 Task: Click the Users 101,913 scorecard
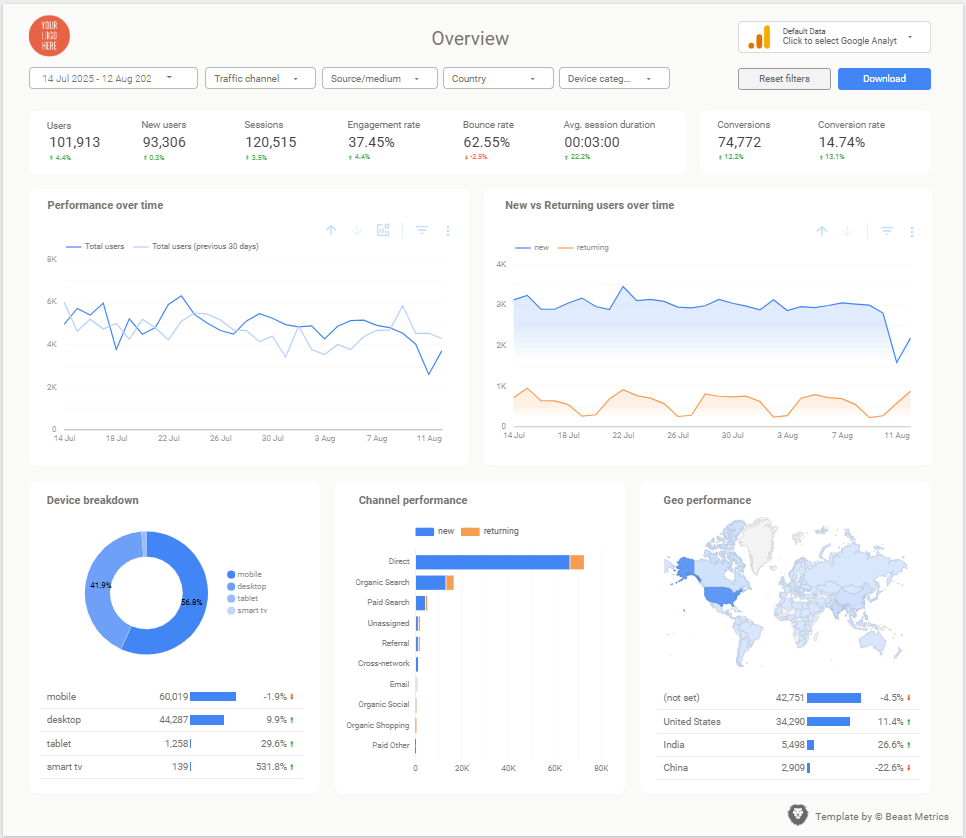pyautogui.click(x=74, y=142)
